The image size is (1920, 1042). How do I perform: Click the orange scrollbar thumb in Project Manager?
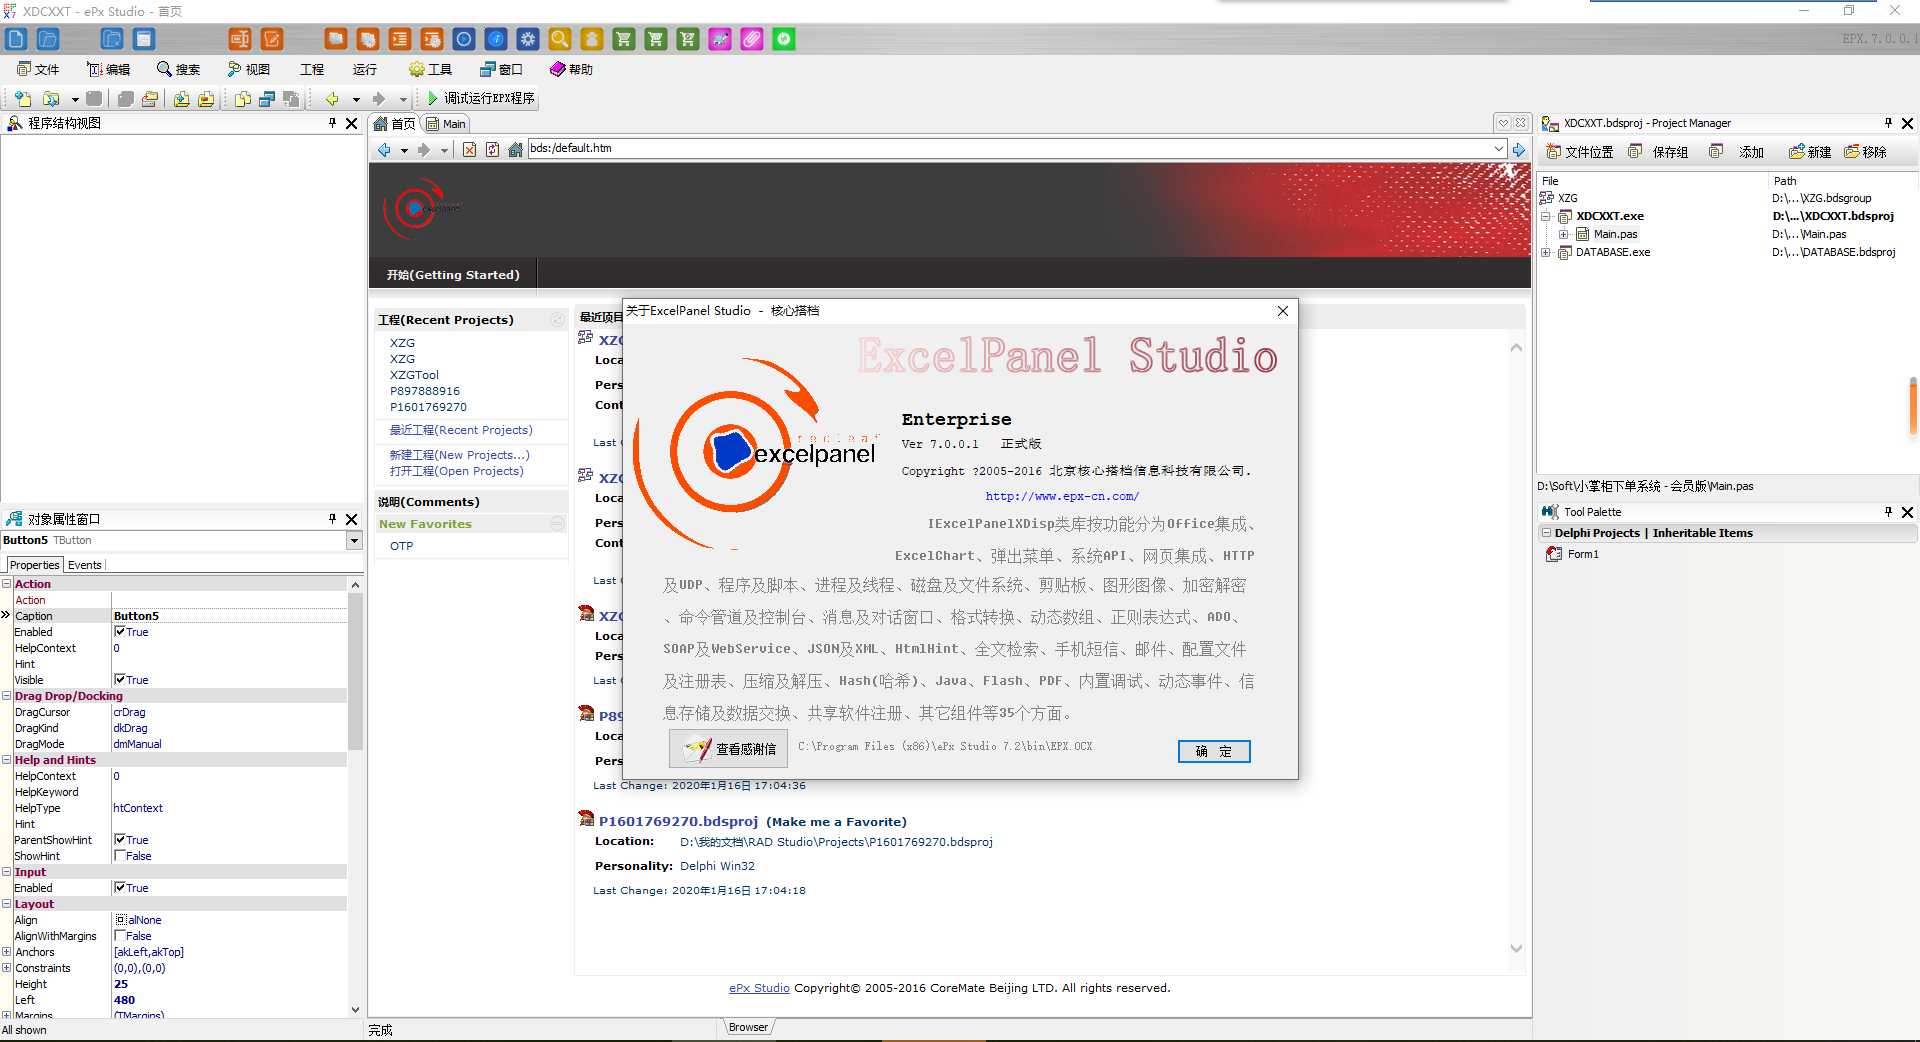point(1914,406)
